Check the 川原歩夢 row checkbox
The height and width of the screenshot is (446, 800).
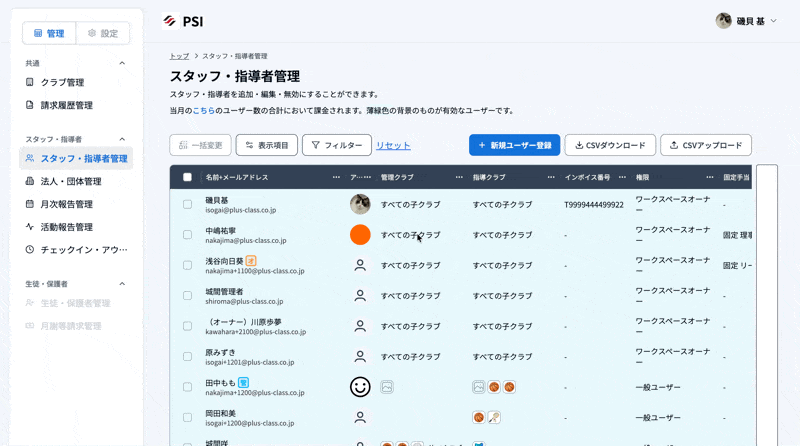187,326
